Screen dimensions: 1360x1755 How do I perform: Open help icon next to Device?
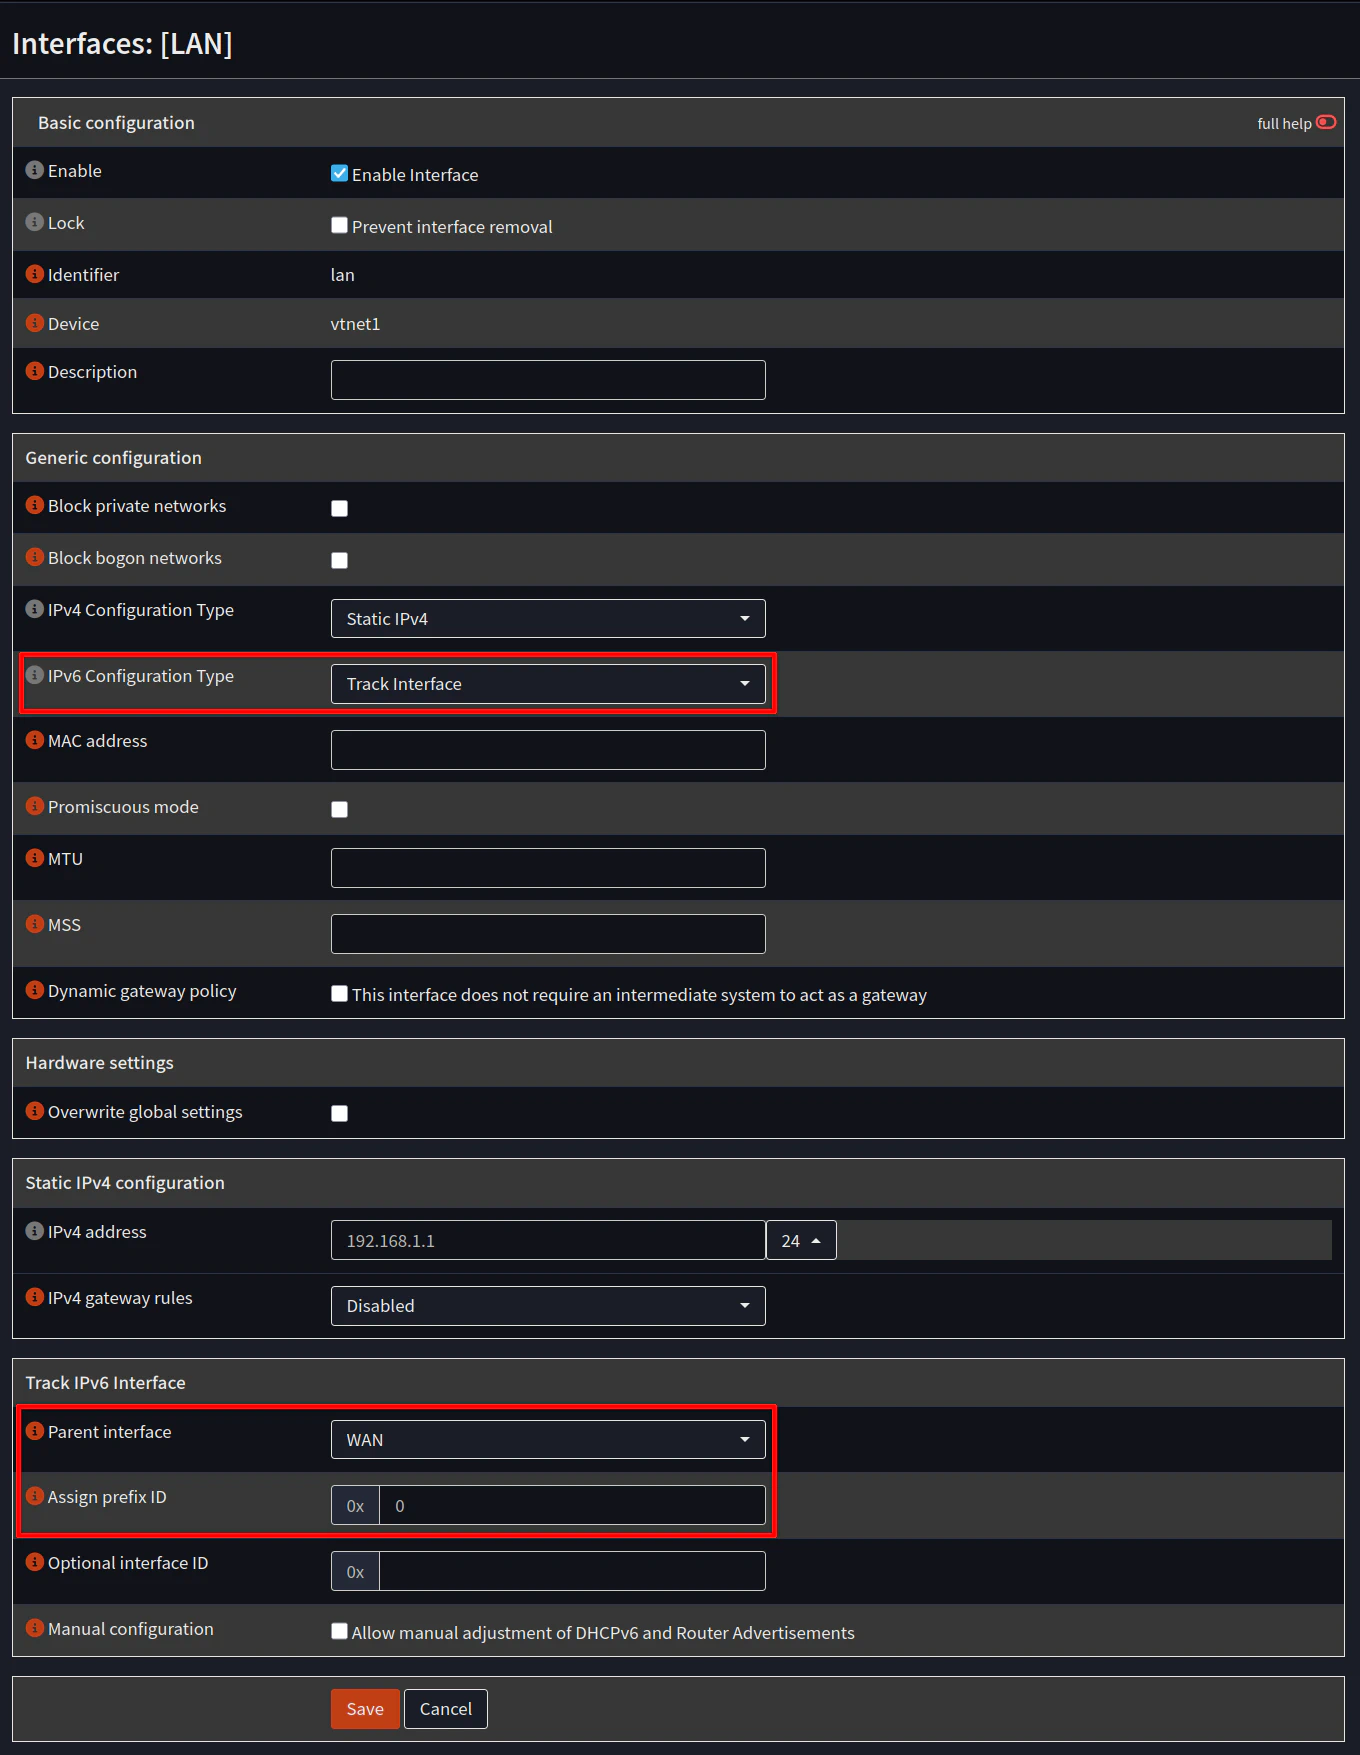34,323
